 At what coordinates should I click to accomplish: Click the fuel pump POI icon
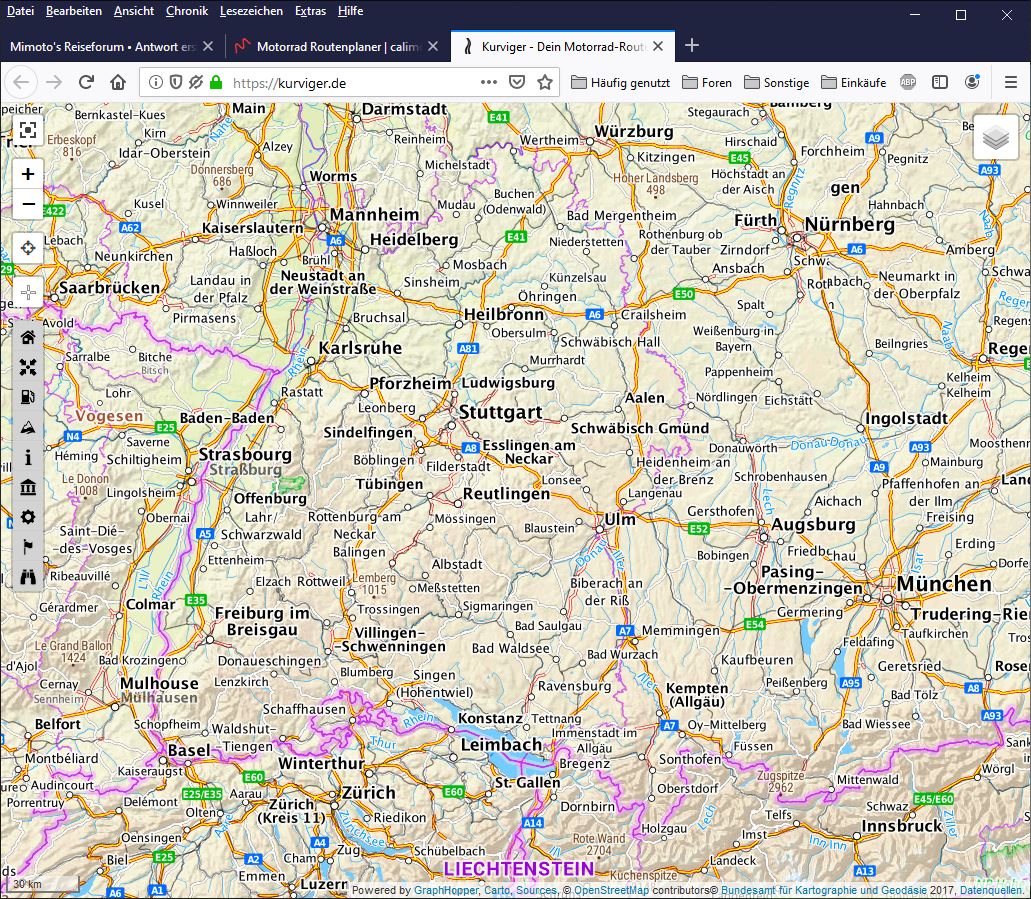point(28,397)
